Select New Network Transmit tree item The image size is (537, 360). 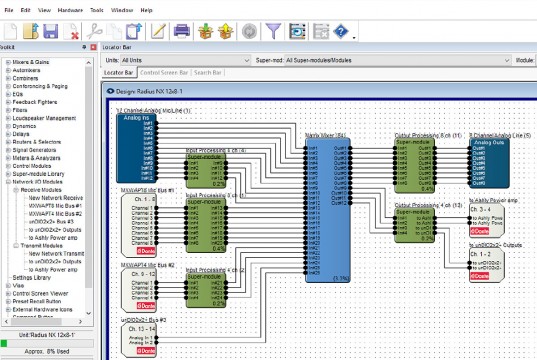[x=56, y=254]
